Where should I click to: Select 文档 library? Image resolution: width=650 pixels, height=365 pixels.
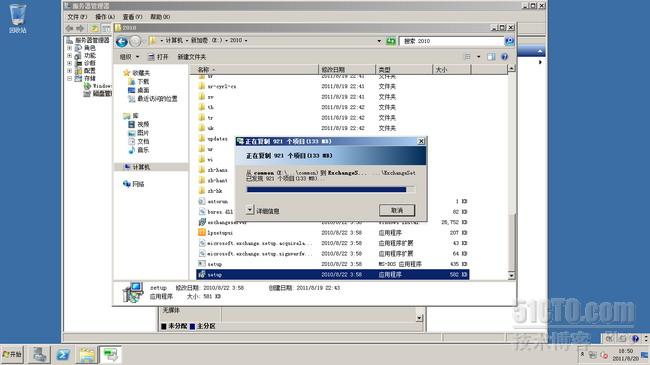[x=138, y=141]
